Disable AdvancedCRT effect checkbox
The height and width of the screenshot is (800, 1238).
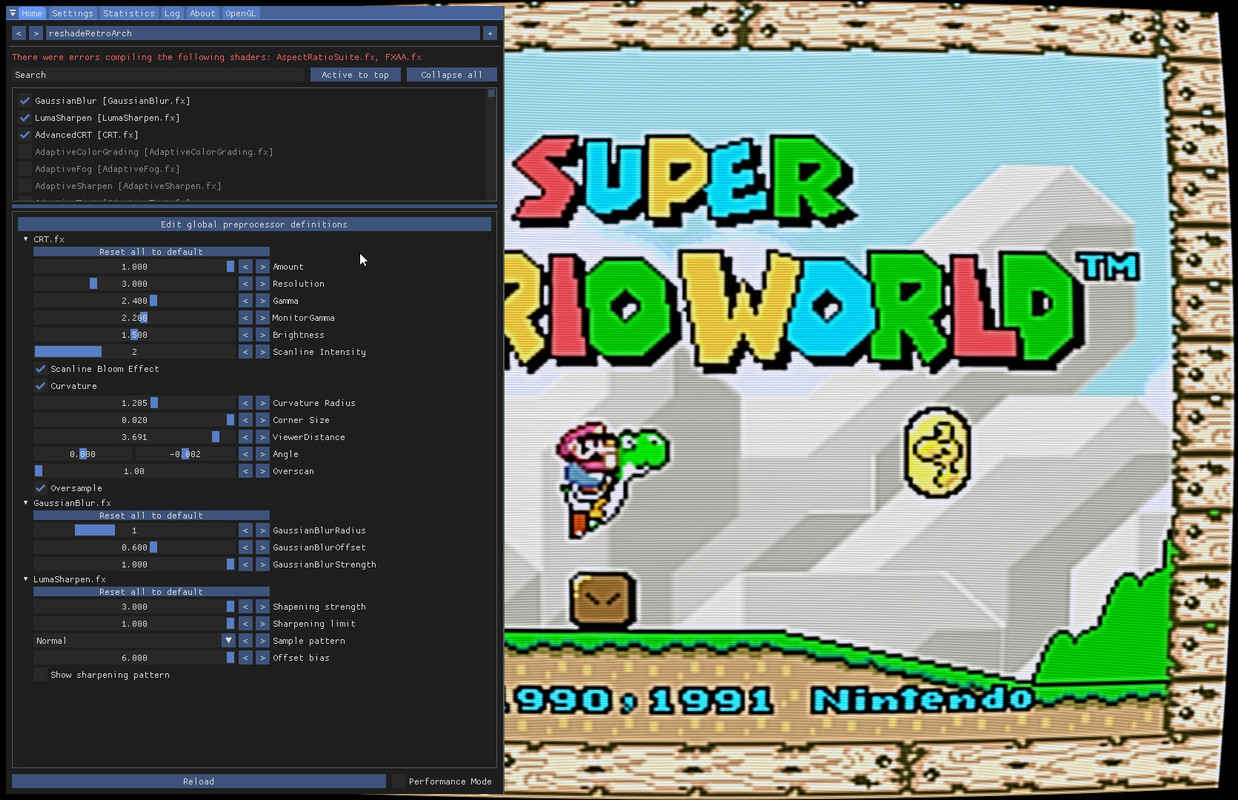click(25, 135)
